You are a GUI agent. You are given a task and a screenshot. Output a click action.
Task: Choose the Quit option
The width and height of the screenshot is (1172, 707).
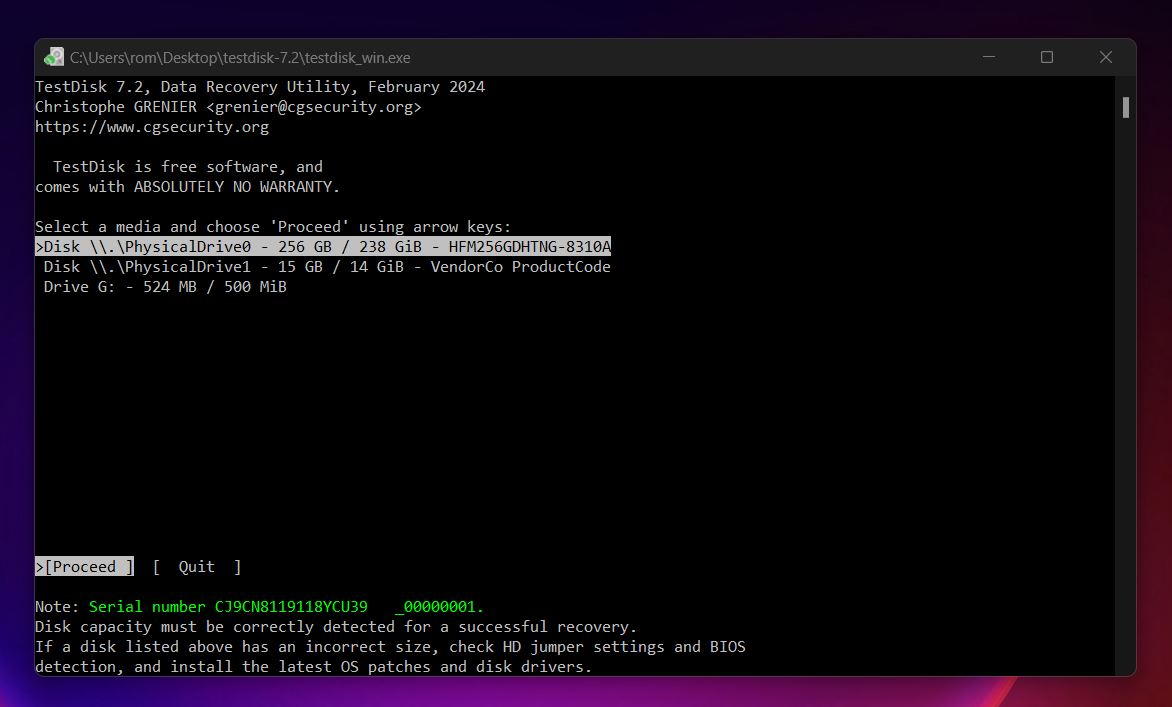[197, 566]
